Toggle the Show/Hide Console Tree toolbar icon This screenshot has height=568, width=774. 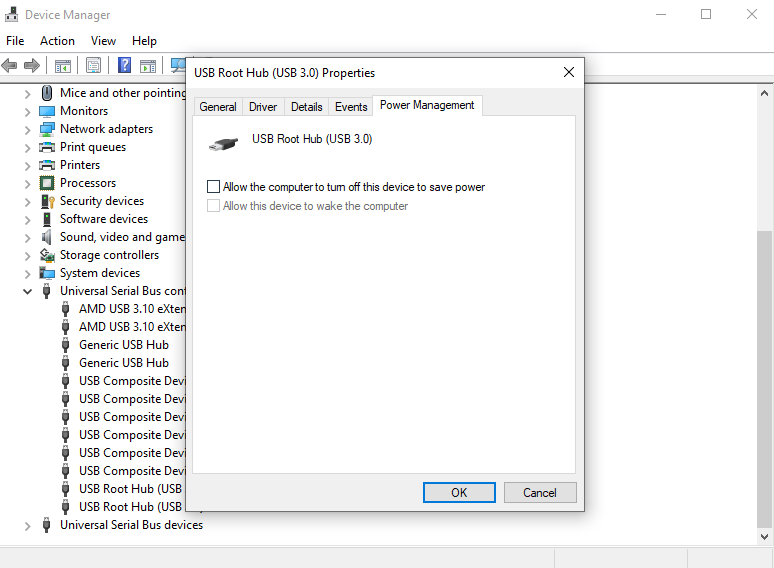(x=63, y=65)
